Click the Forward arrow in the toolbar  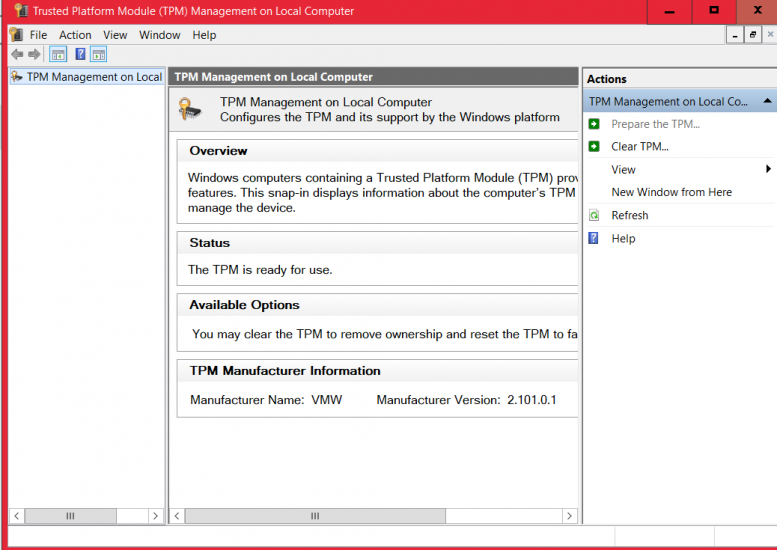point(35,54)
